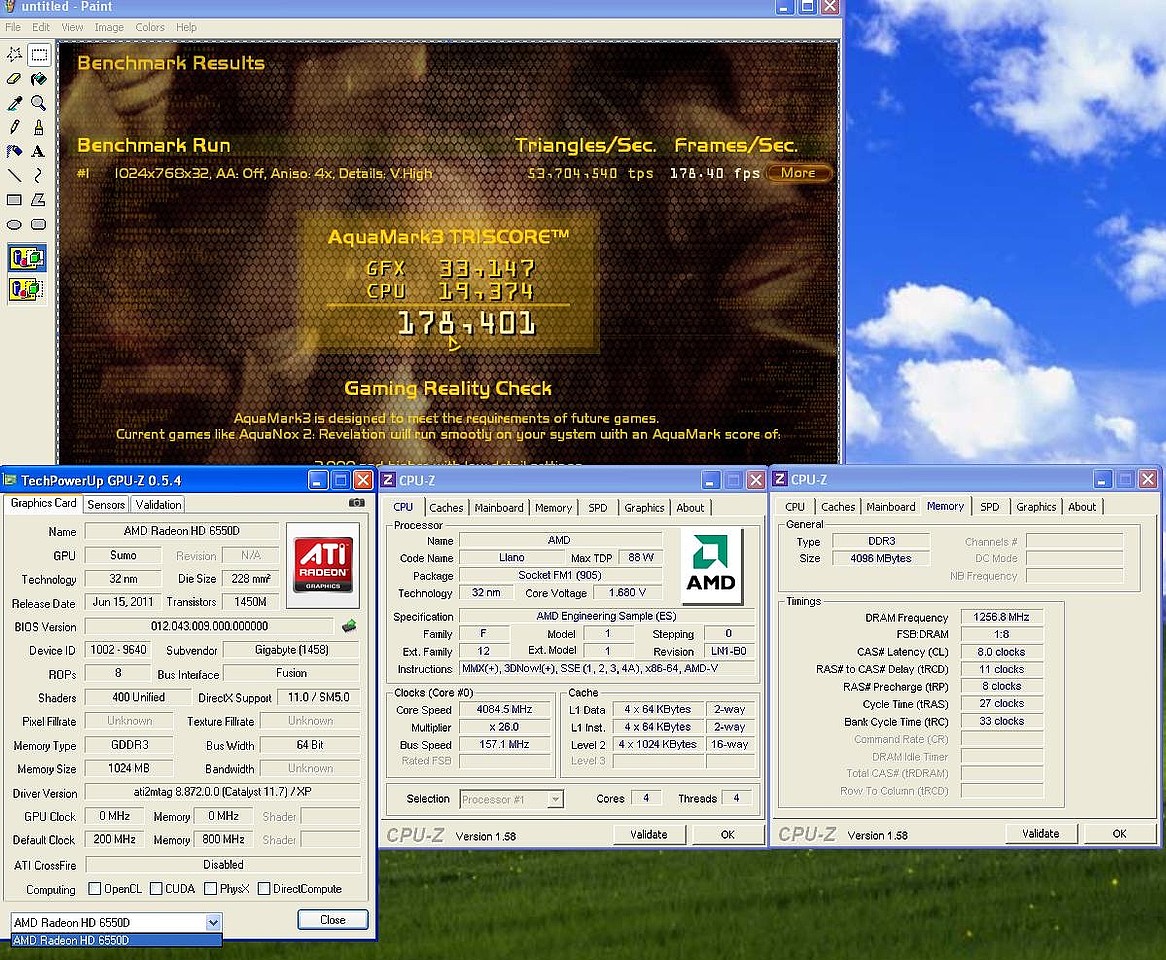The height and width of the screenshot is (960, 1166).
Task: Click the Specification AMD Engineering Sample field
Action: click(606, 616)
